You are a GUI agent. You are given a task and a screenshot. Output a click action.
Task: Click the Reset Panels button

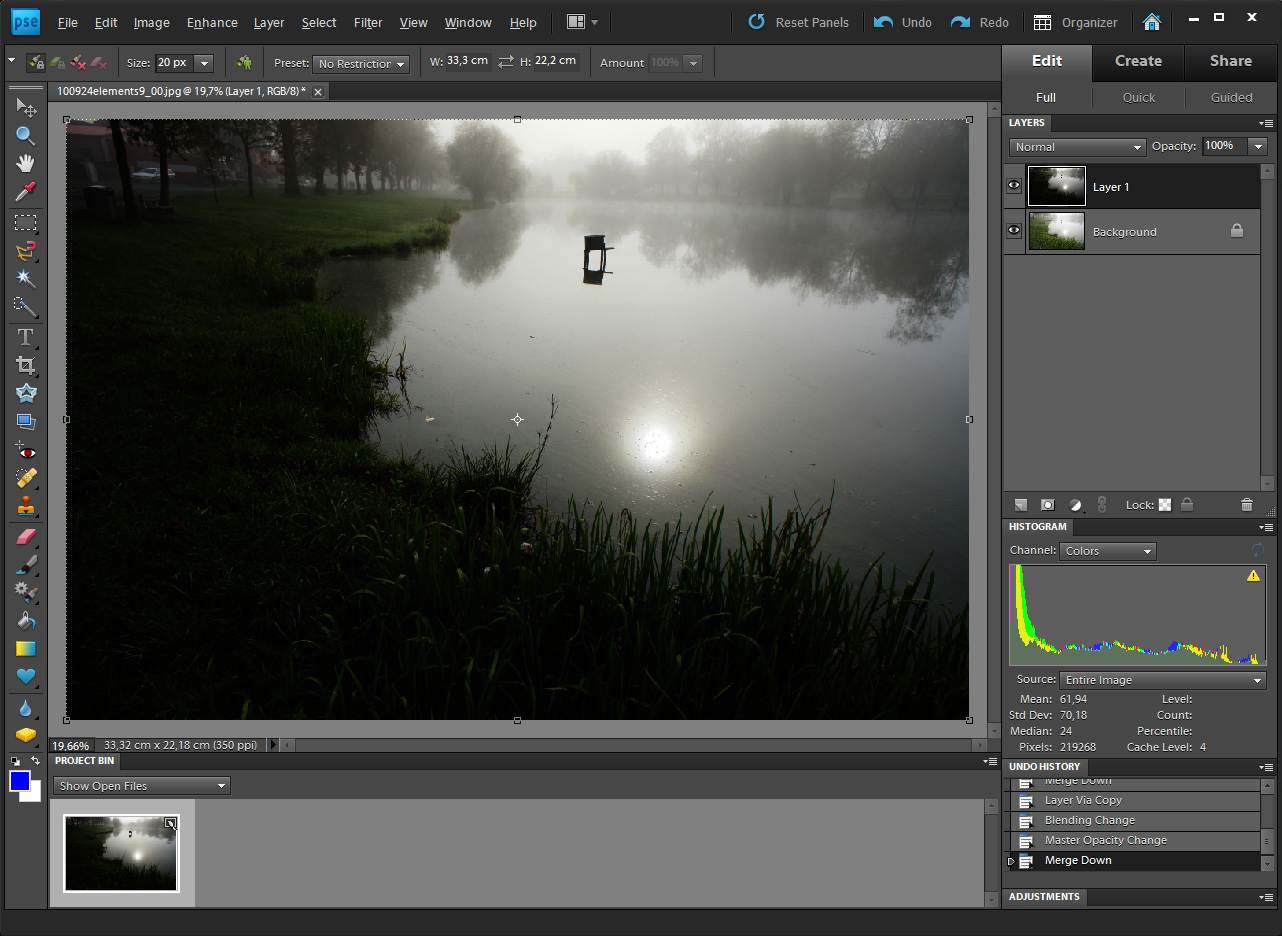(799, 22)
